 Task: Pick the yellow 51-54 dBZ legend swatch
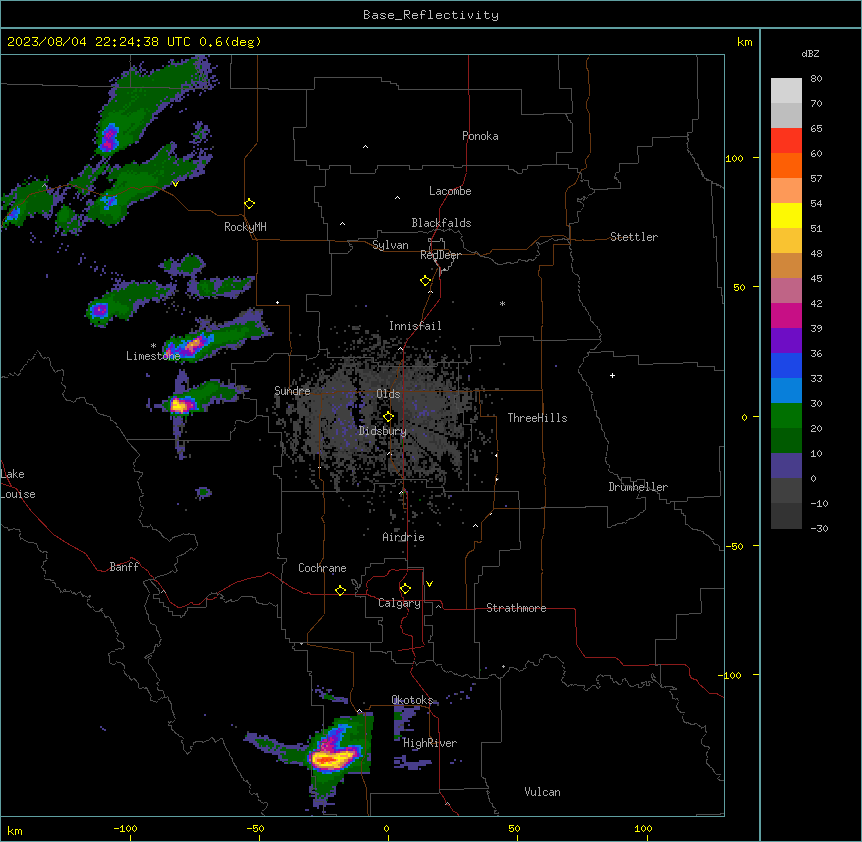[786, 215]
